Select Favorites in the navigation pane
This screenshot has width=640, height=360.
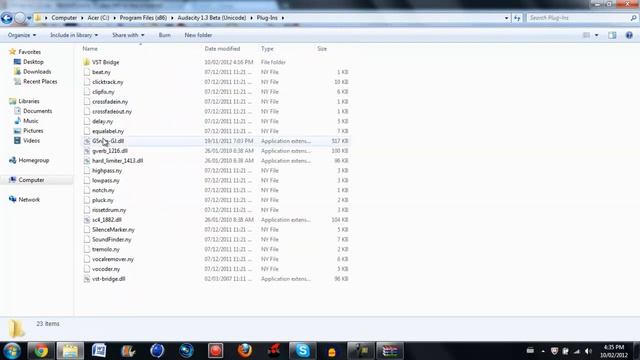click(29, 52)
